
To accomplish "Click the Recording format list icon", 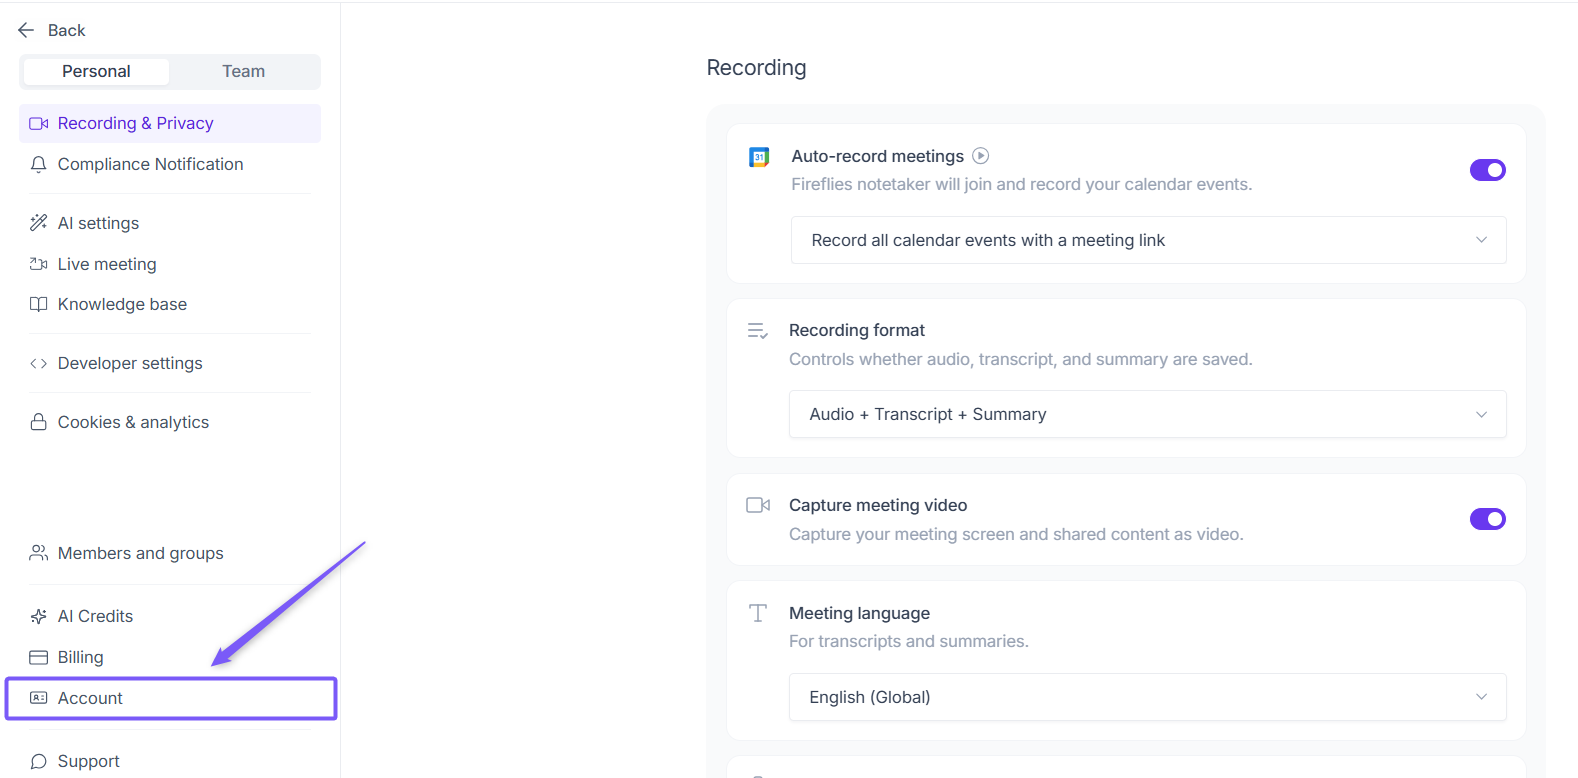I will click(x=758, y=331).
